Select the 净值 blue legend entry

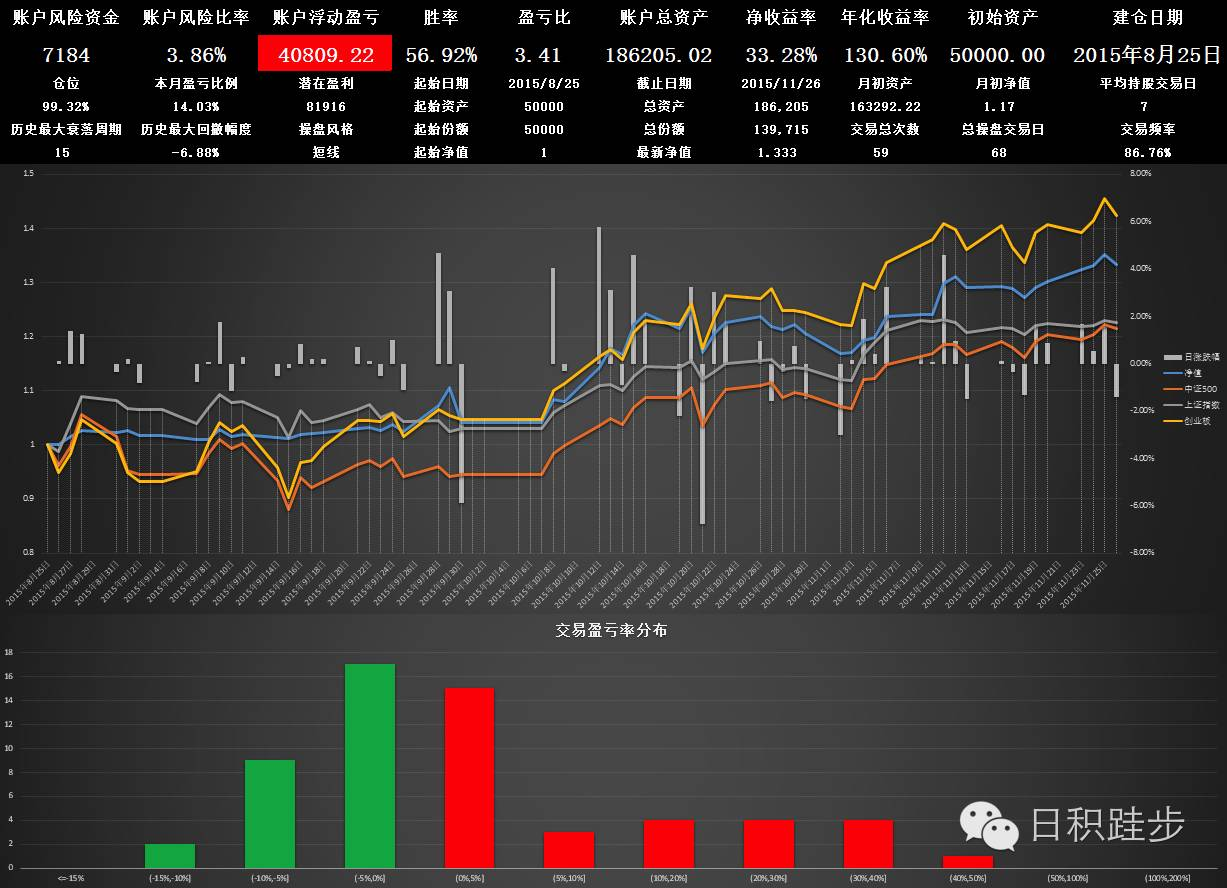[x=1192, y=372]
